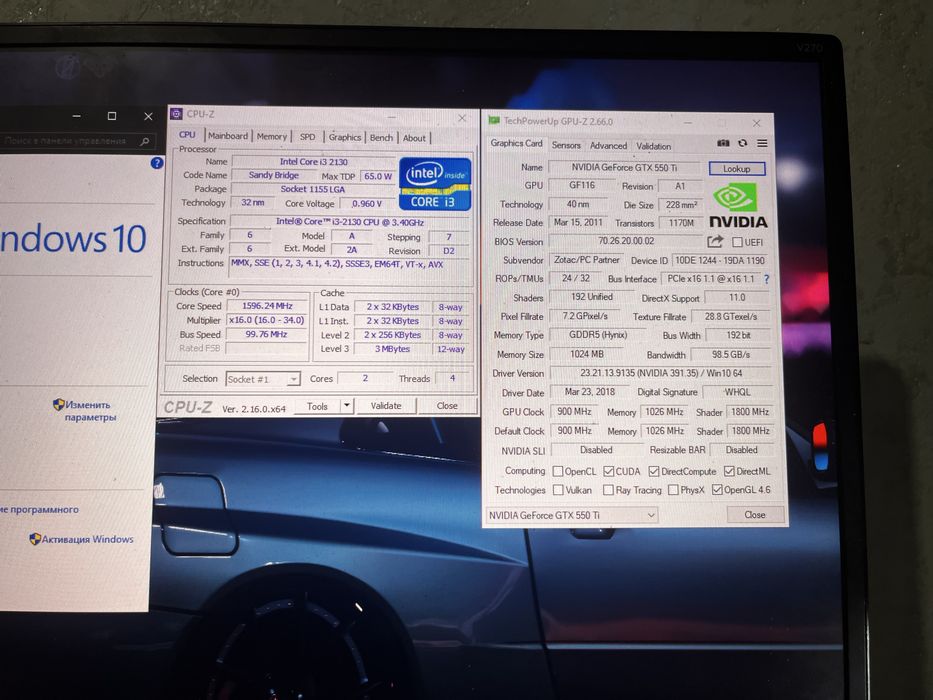Switch to the Graphics tab in CPU-Z
The width and height of the screenshot is (933, 700).
[345, 137]
